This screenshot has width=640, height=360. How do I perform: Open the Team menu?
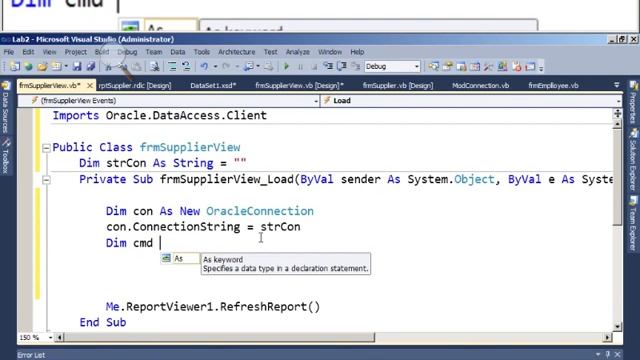(x=154, y=52)
